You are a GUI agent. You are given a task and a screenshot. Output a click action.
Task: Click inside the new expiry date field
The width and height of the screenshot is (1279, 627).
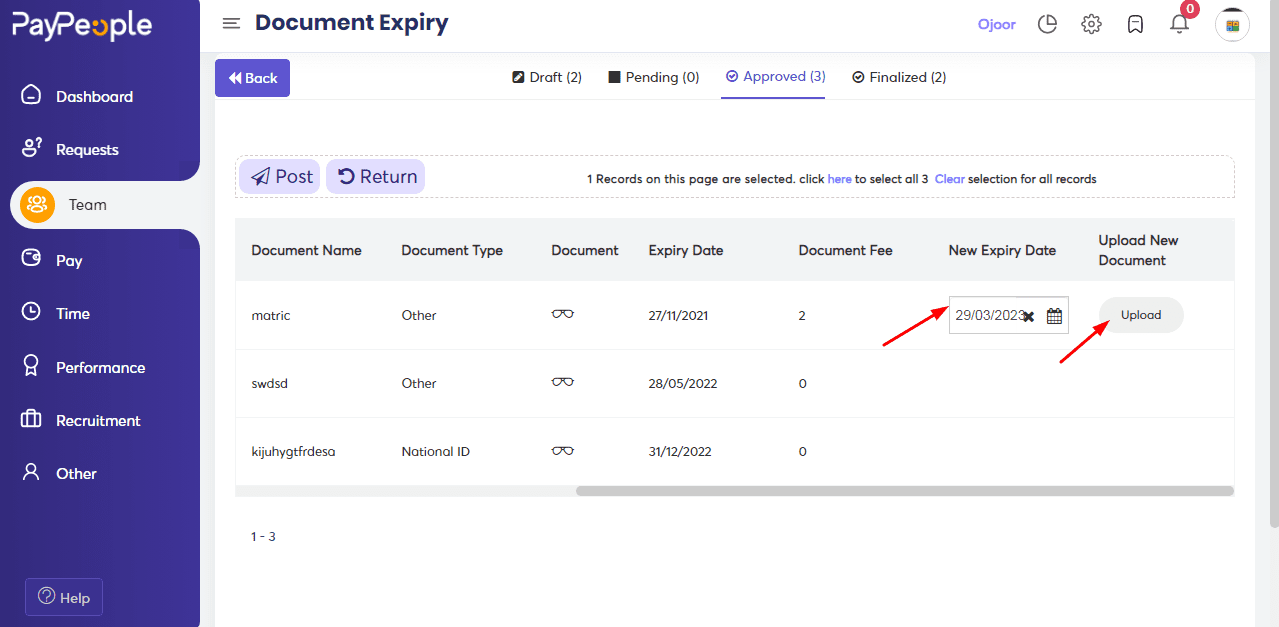985,315
